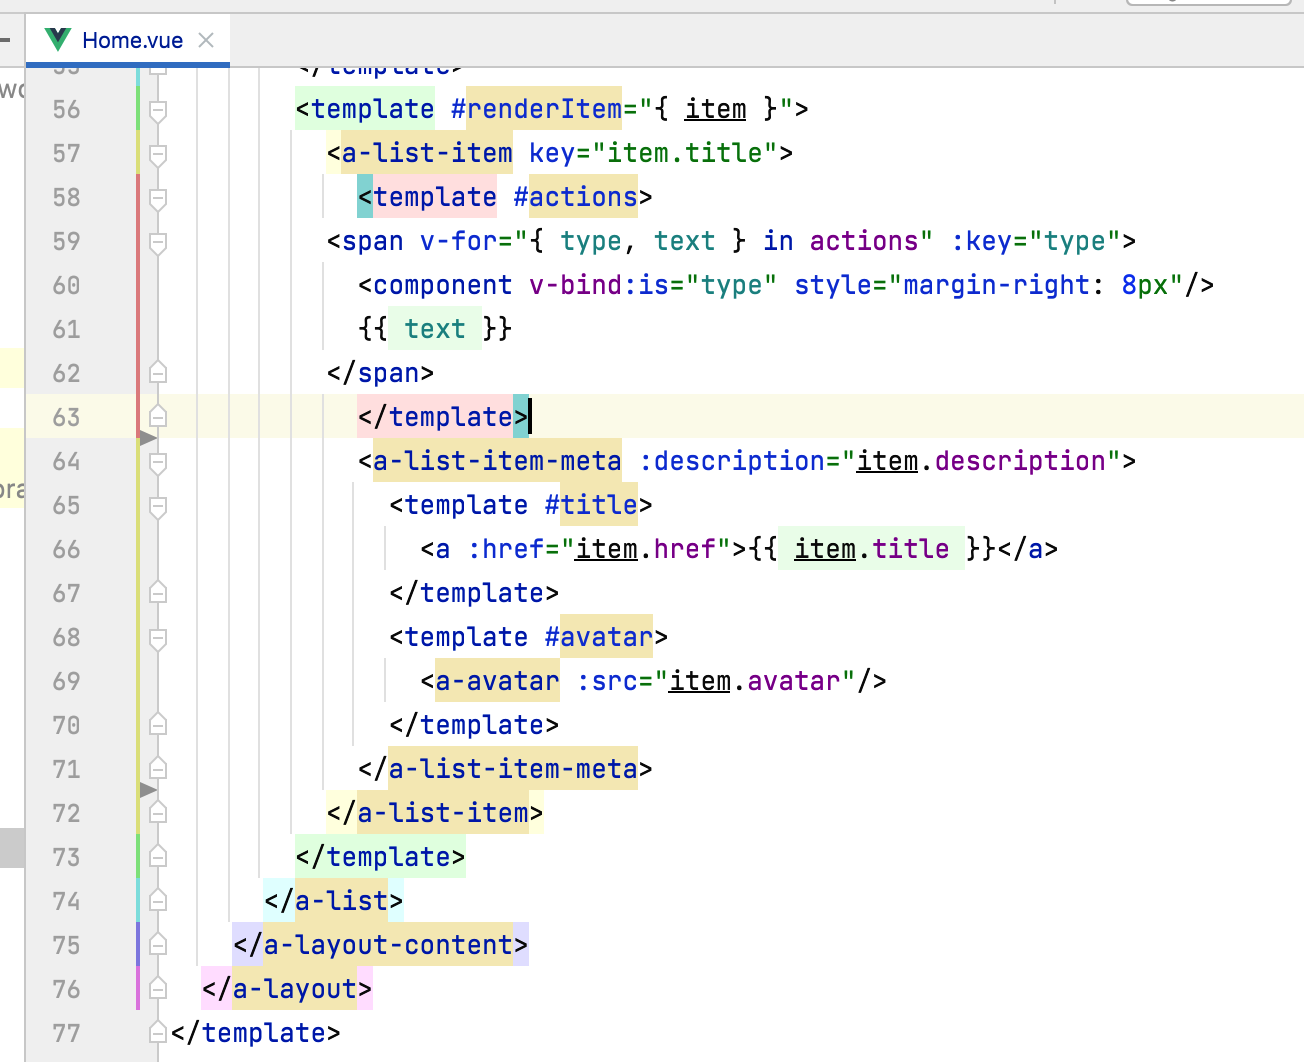This screenshot has height=1062, width=1304.
Task: Click 'v-for' attribute on line 59
Action: tap(459, 241)
